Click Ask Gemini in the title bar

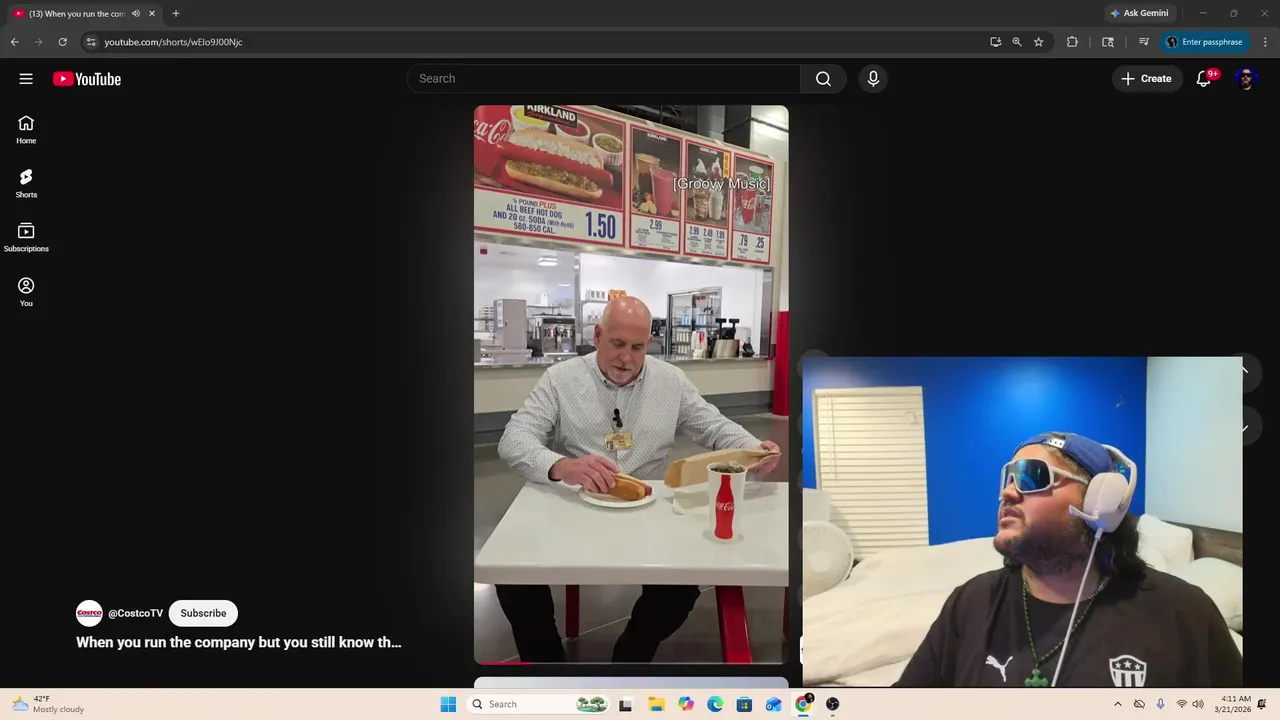click(1139, 13)
